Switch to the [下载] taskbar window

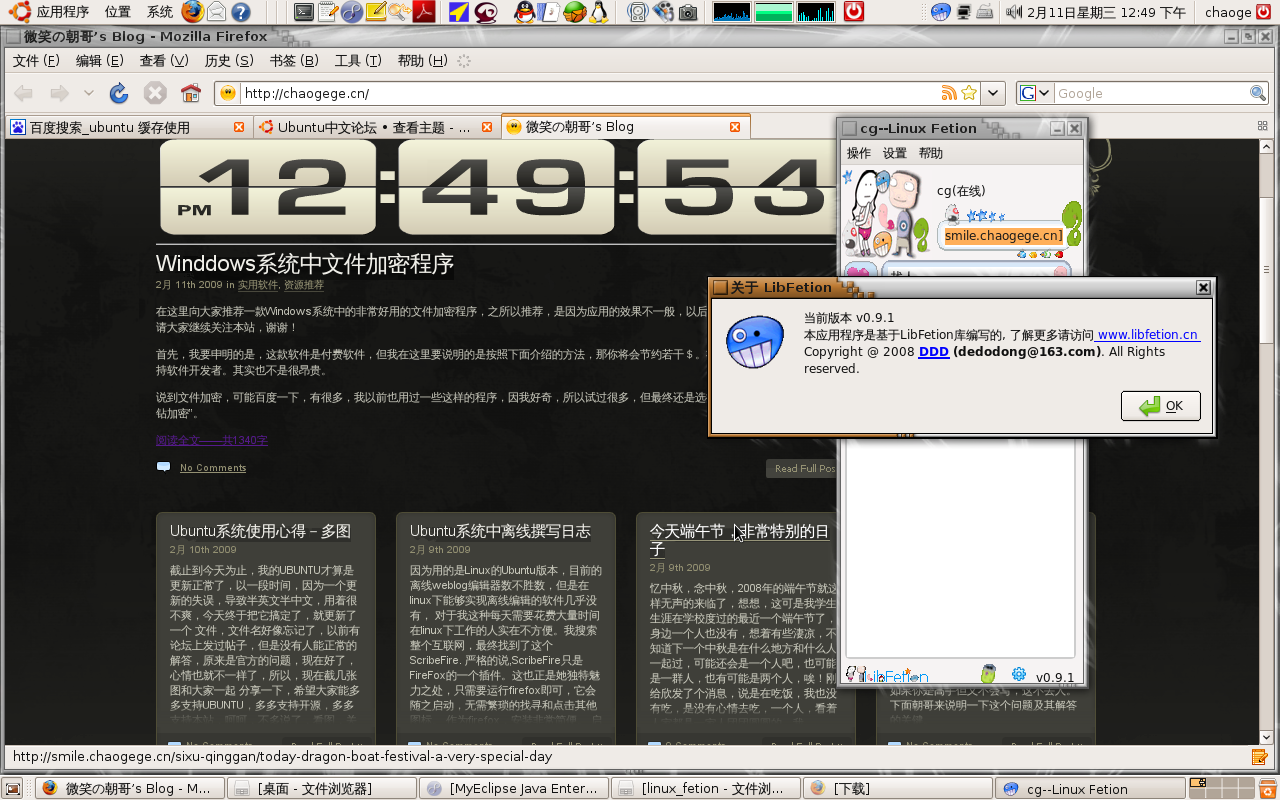pos(897,788)
